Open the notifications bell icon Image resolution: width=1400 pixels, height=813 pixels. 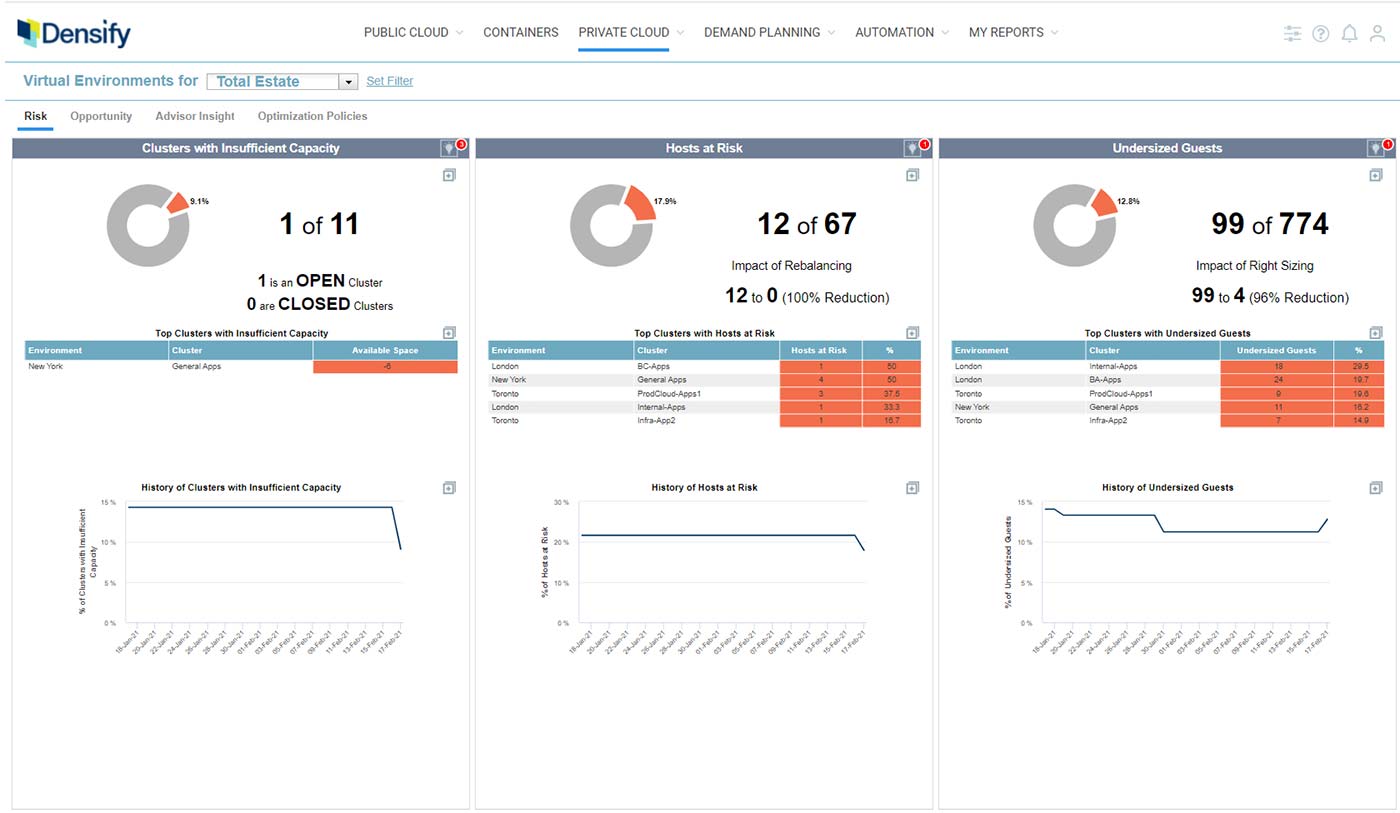pyautogui.click(x=1349, y=33)
